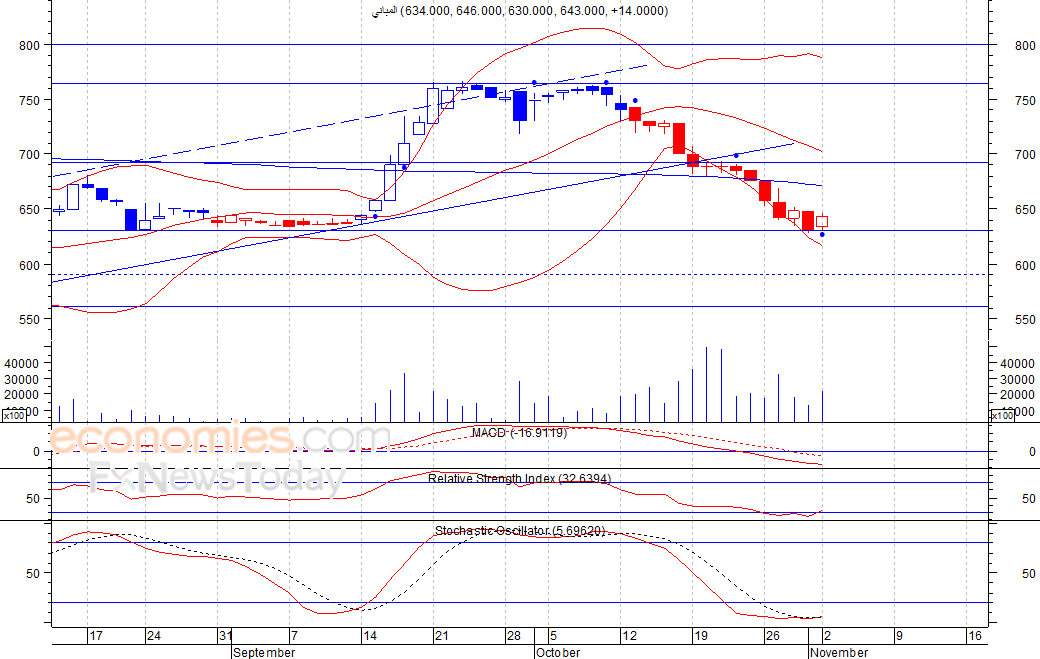The width and height of the screenshot is (1040, 659).
Task: Select the Stochastic Oscillator (5.69620) label
Action: point(520,530)
